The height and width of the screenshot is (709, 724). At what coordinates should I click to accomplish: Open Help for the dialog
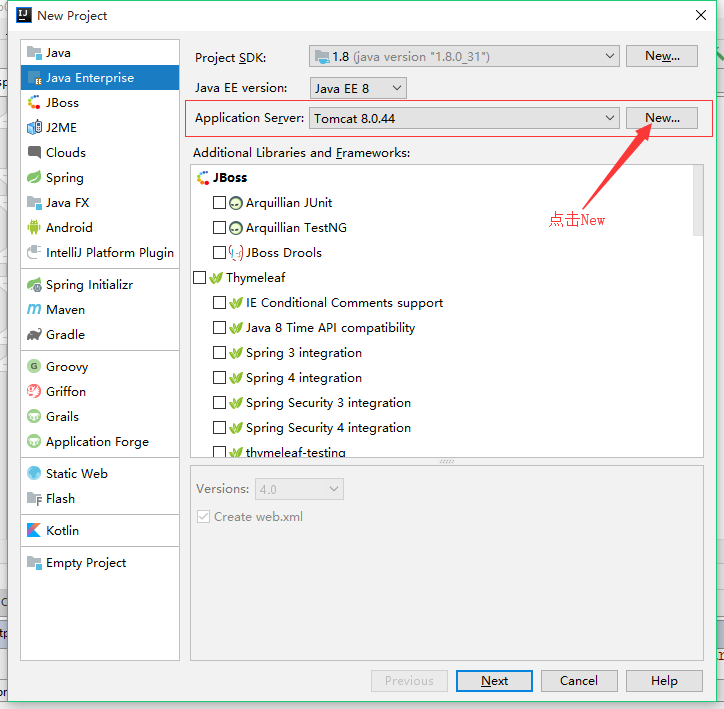(x=664, y=681)
